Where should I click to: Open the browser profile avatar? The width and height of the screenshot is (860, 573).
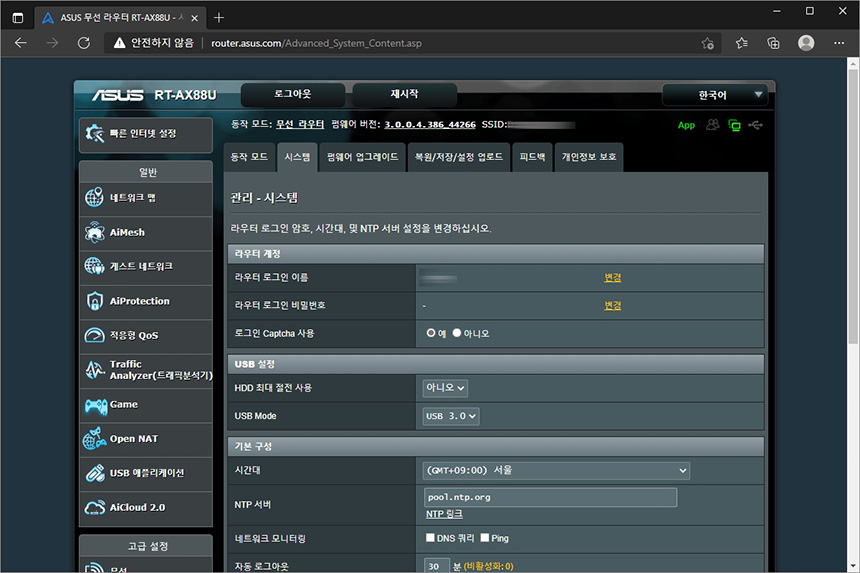806,43
